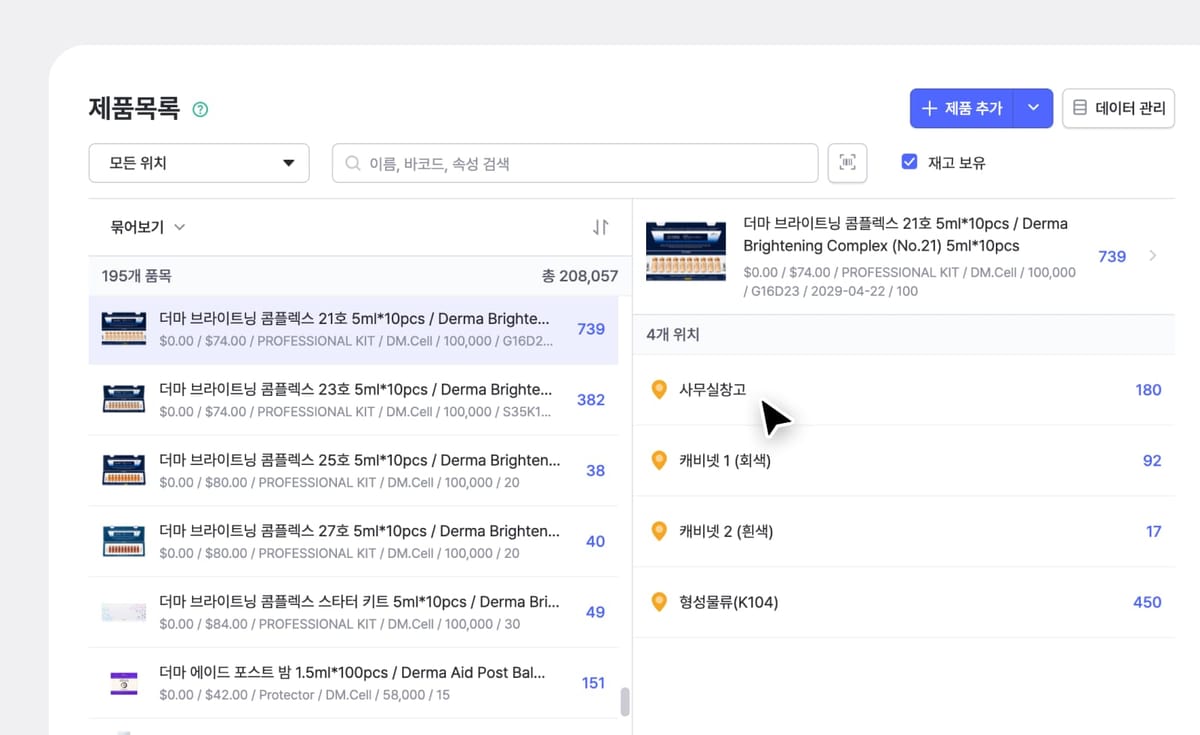Click the barcode scan icon button
1200x735 pixels.
[848, 163]
